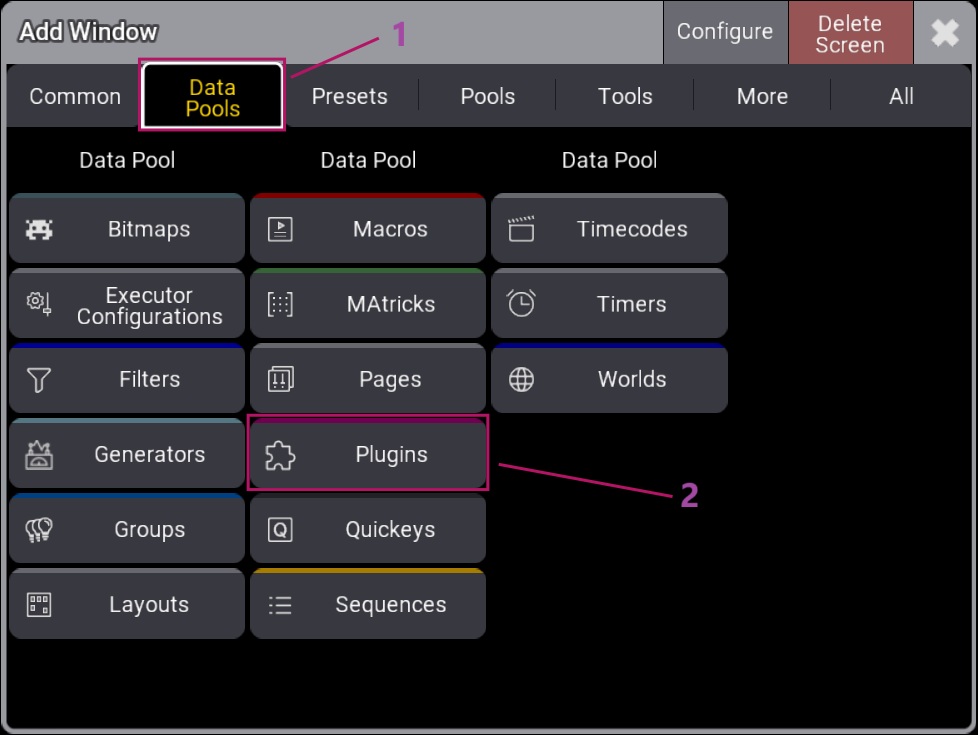978x735 pixels.
Task: Add the Sequences pool window
Action: click(x=368, y=604)
